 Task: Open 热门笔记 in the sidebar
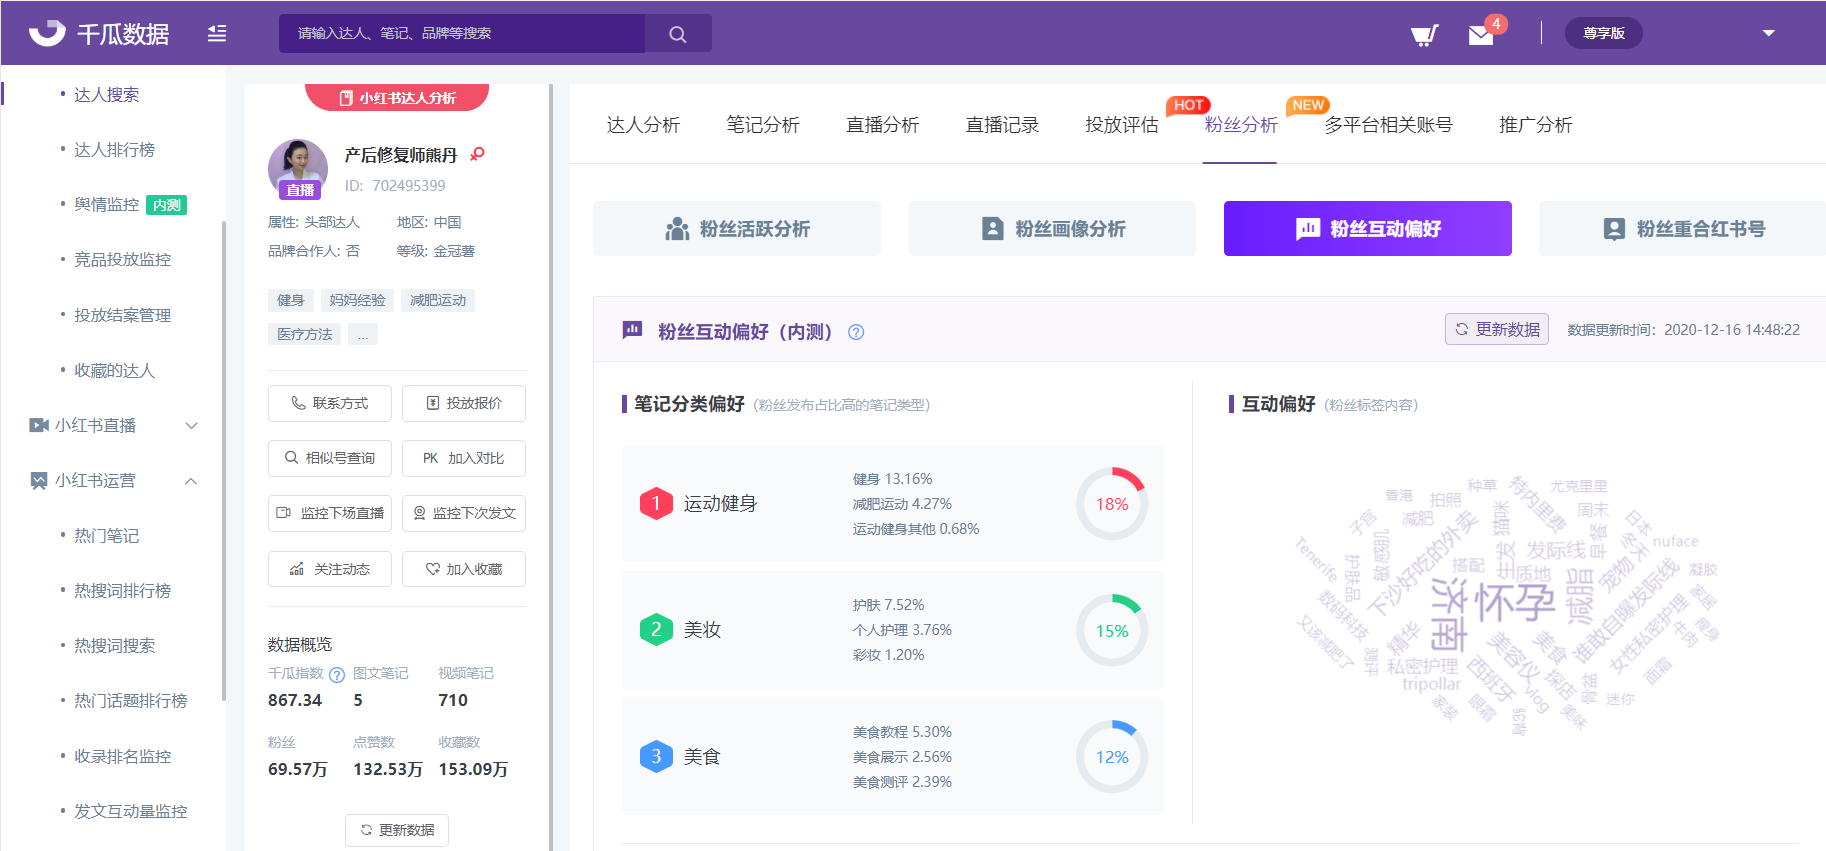click(x=106, y=536)
